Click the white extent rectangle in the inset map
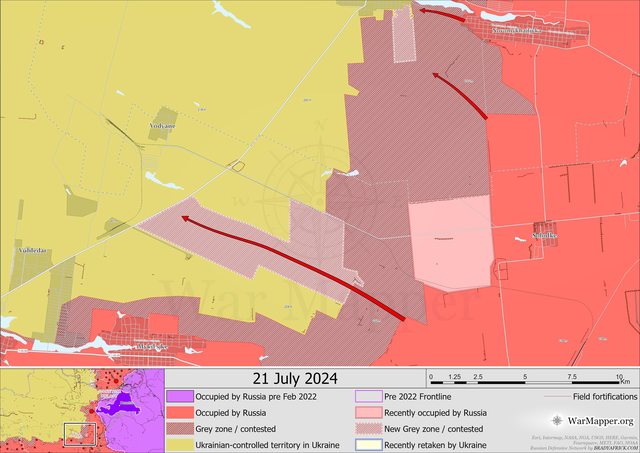Screen dimensions: 640x453 (x=78, y=435)
